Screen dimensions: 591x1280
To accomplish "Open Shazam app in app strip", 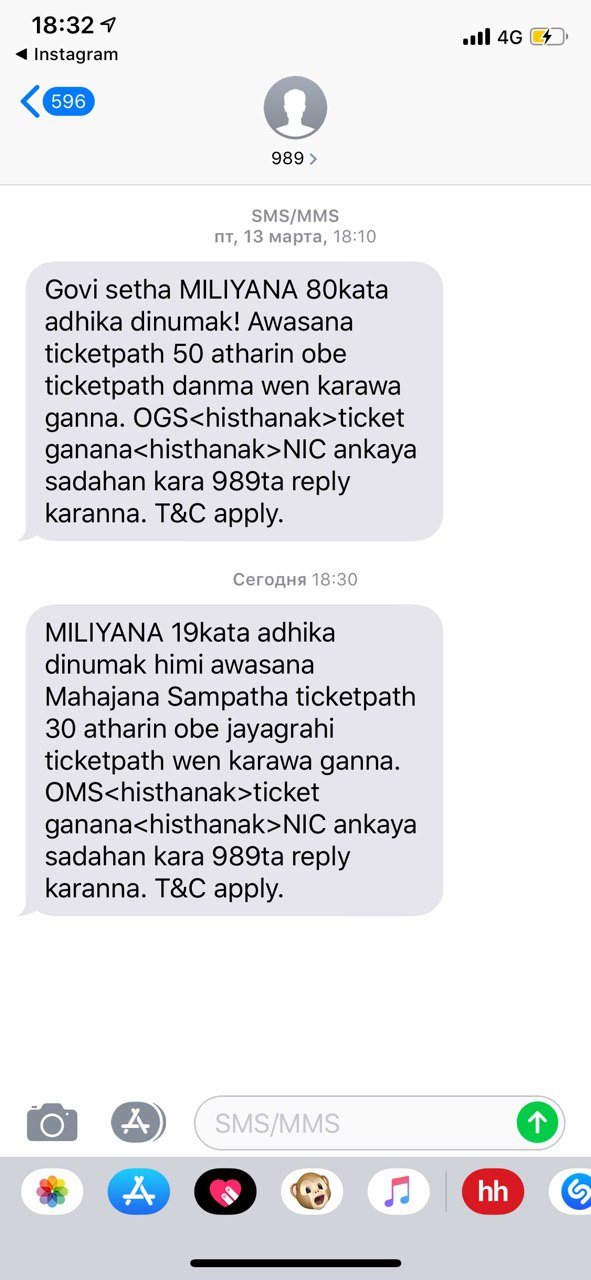I will [572, 1191].
